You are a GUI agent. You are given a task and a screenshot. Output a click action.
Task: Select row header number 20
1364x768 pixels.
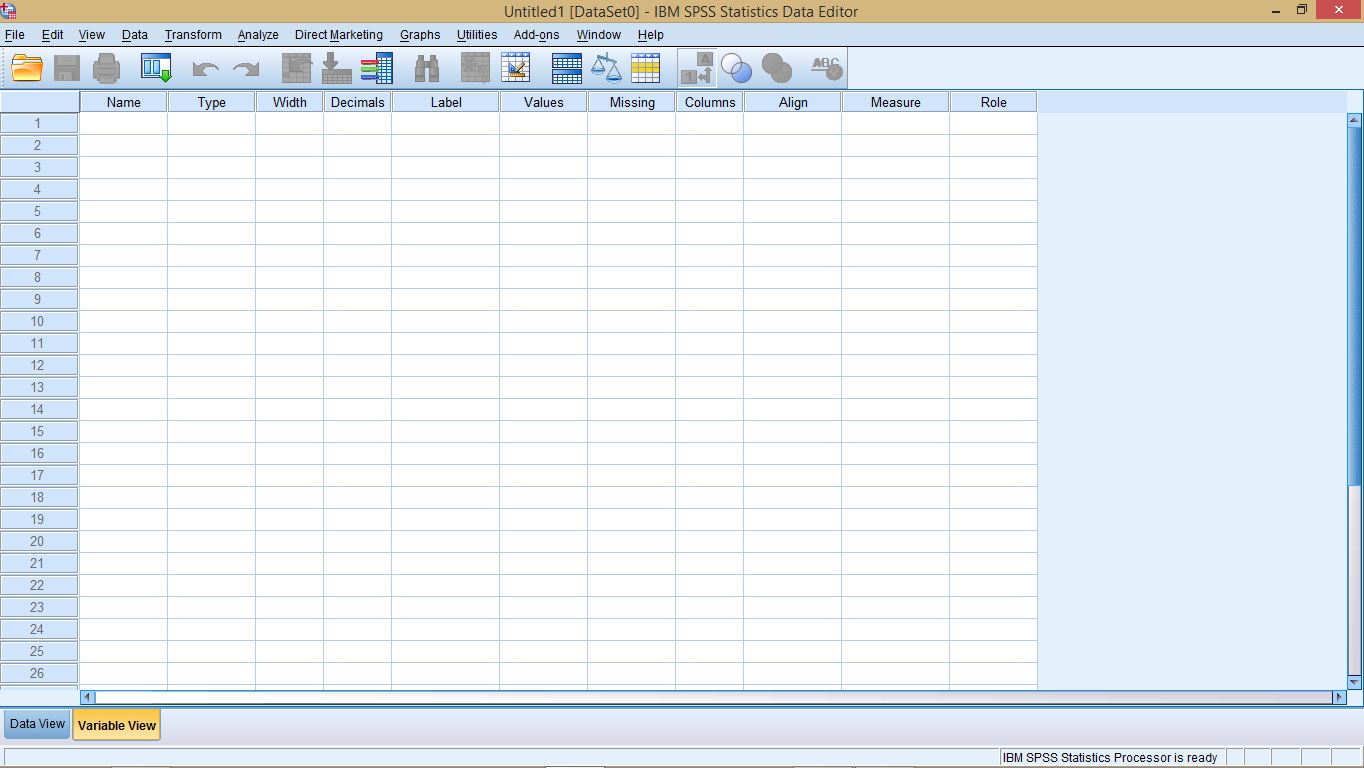pos(38,541)
